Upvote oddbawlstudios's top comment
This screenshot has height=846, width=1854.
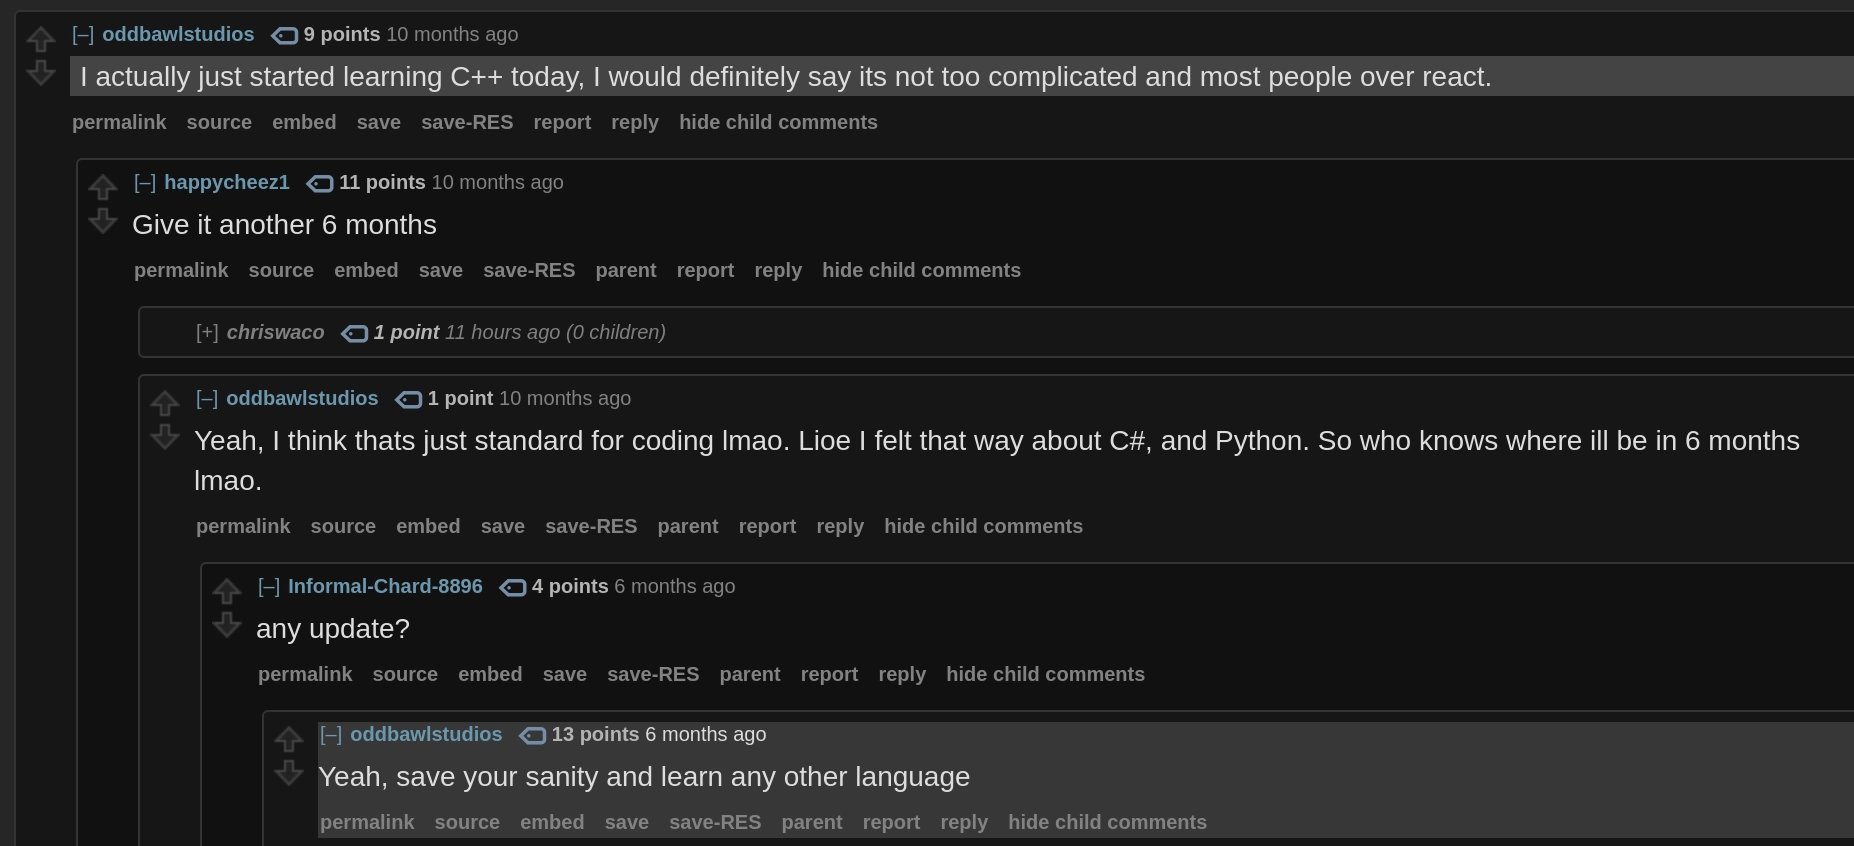click(x=40, y=39)
